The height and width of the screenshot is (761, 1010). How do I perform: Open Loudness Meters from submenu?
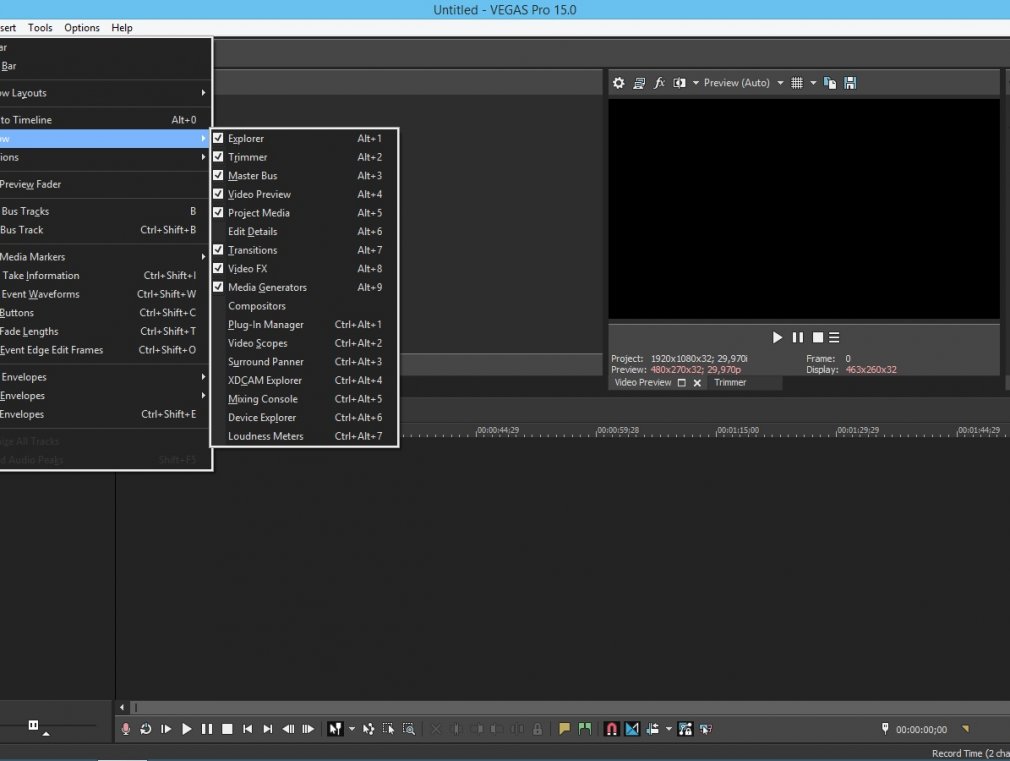point(304,436)
